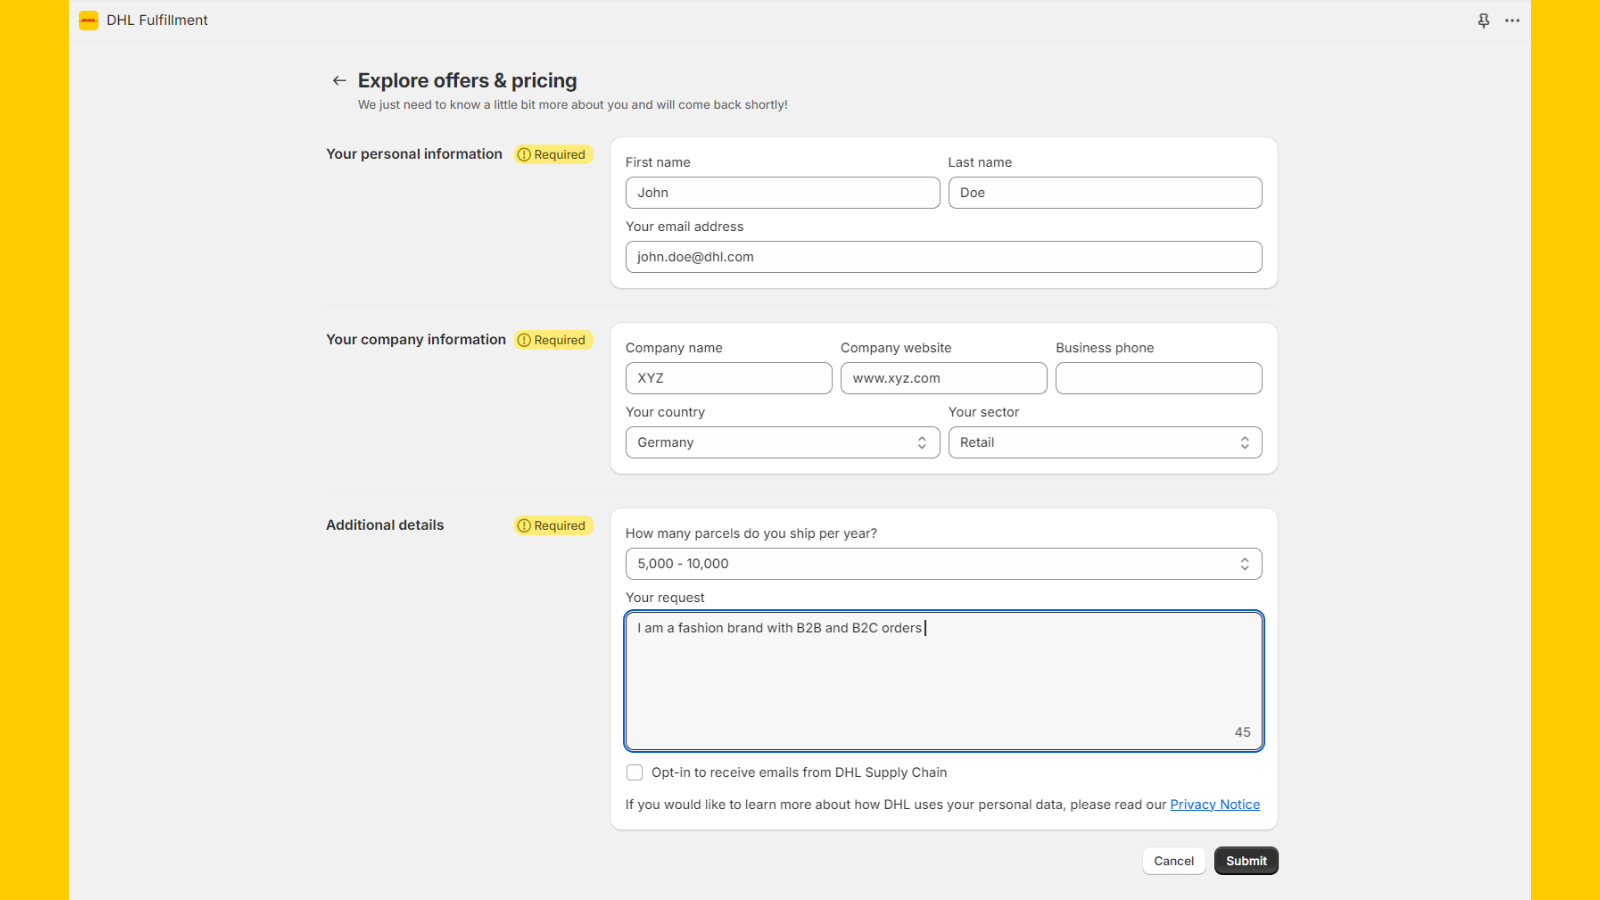1600x900 pixels.
Task: Click inside the First name field
Action: [782, 192]
